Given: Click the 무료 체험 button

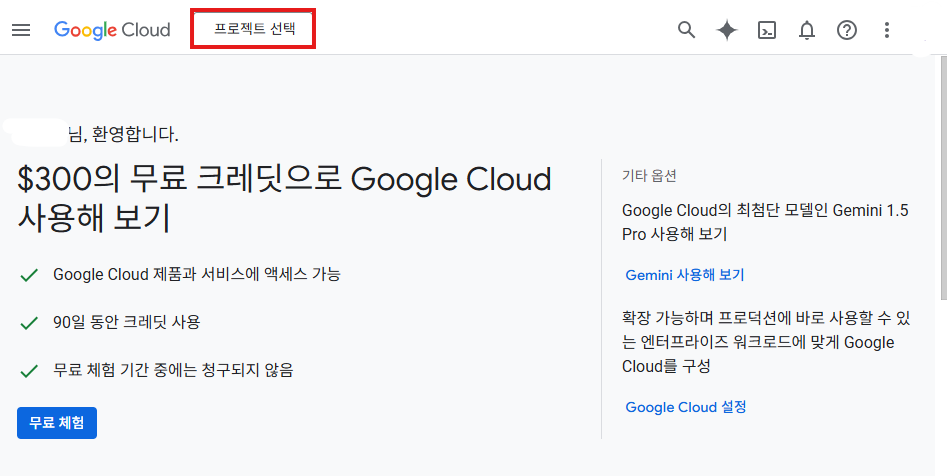Looking at the screenshot, I should tap(57, 423).
